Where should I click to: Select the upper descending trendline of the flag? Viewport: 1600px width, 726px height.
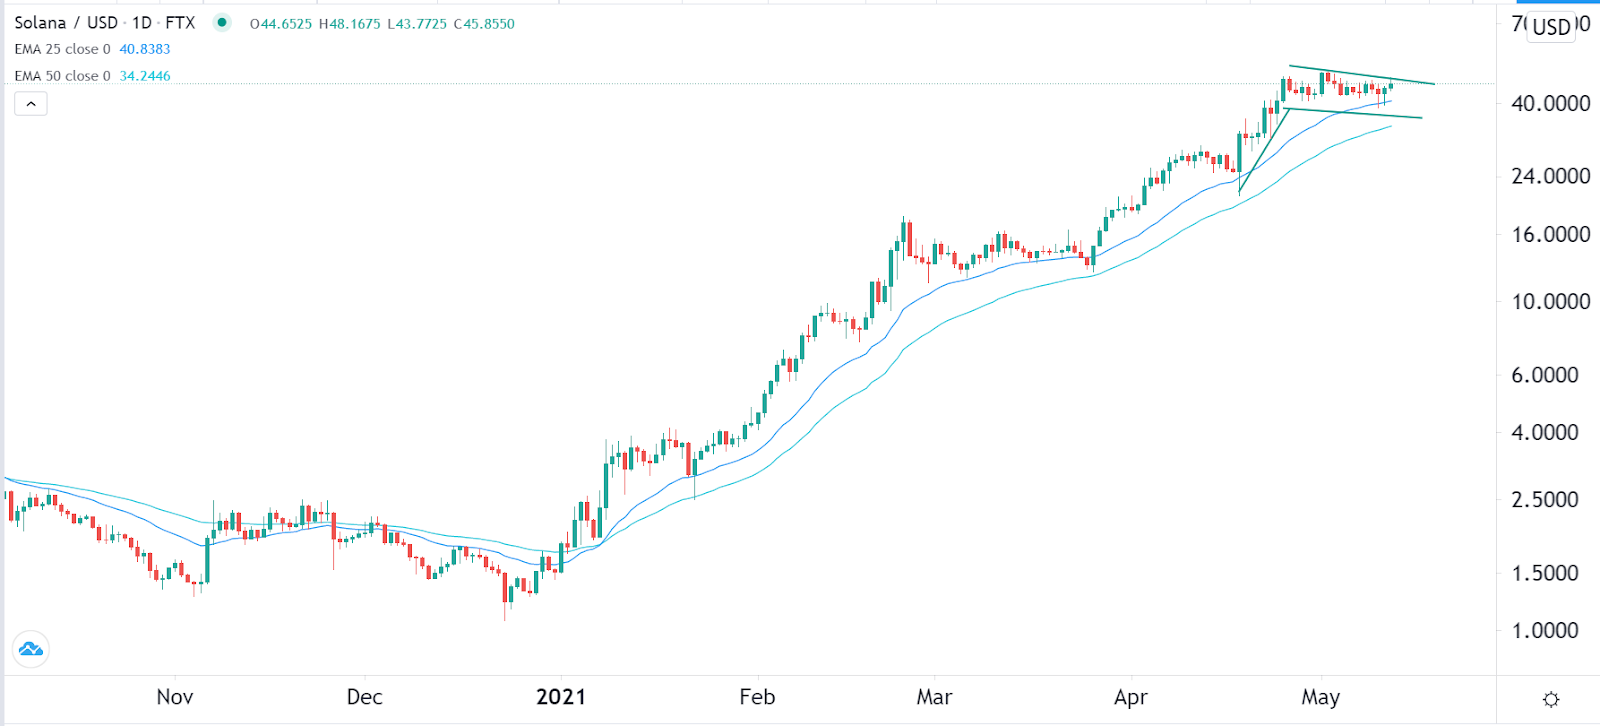pos(1362,75)
